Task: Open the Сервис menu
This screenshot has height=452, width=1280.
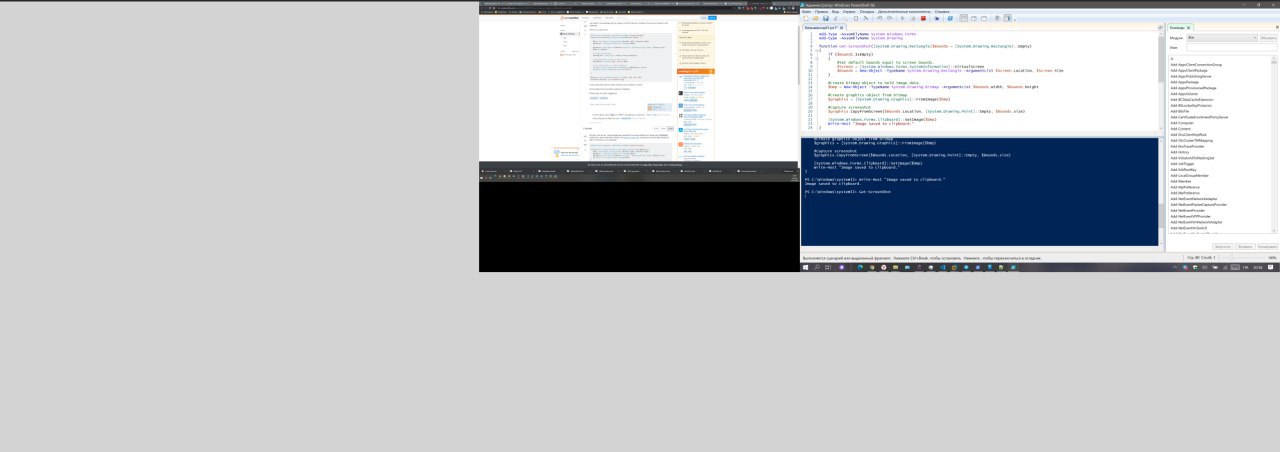Action: click(849, 11)
